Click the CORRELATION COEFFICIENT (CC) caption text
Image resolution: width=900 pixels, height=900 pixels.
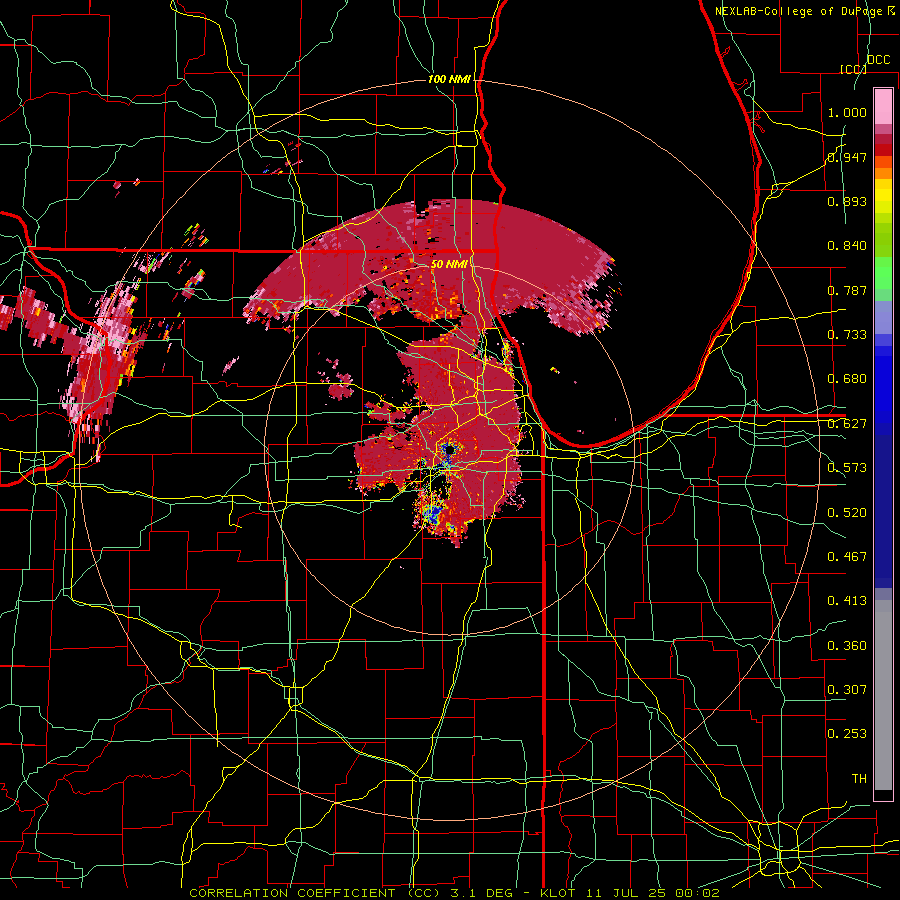pyautogui.click(x=315, y=893)
